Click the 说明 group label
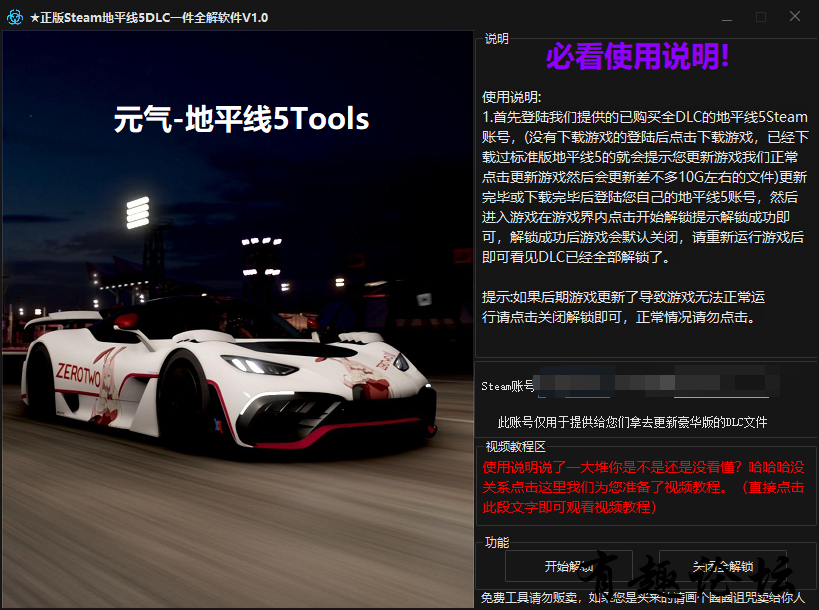This screenshot has width=819, height=610. pos(497,39)
